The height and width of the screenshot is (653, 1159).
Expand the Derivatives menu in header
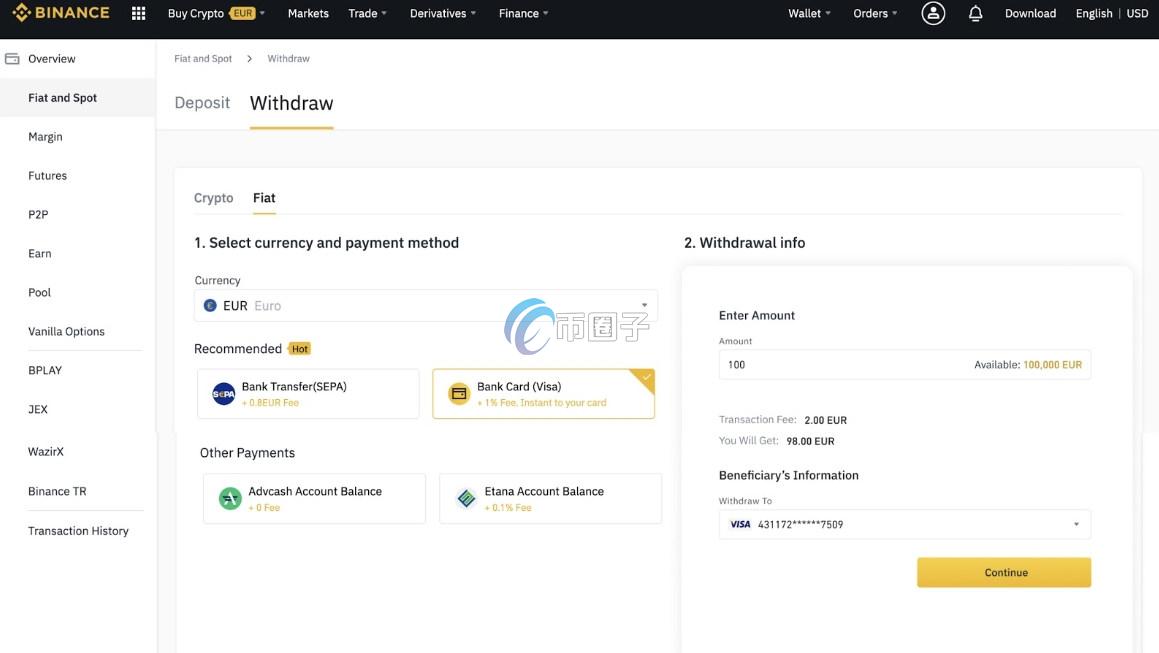point(443,13)
